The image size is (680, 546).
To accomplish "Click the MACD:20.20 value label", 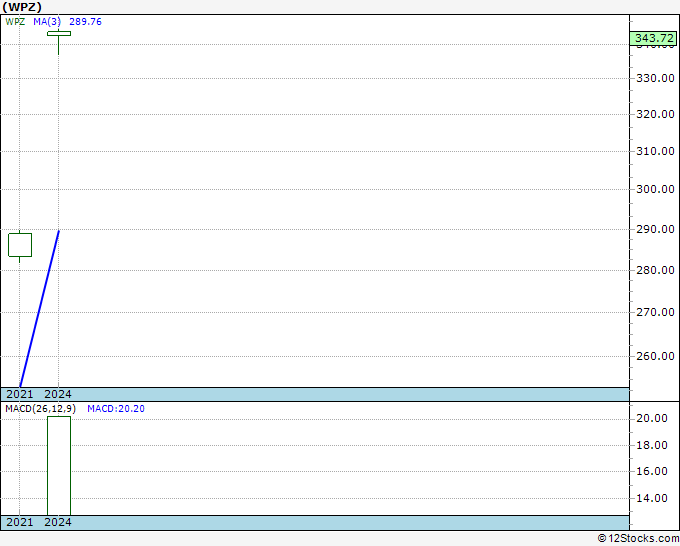I will tap(116, 409).
